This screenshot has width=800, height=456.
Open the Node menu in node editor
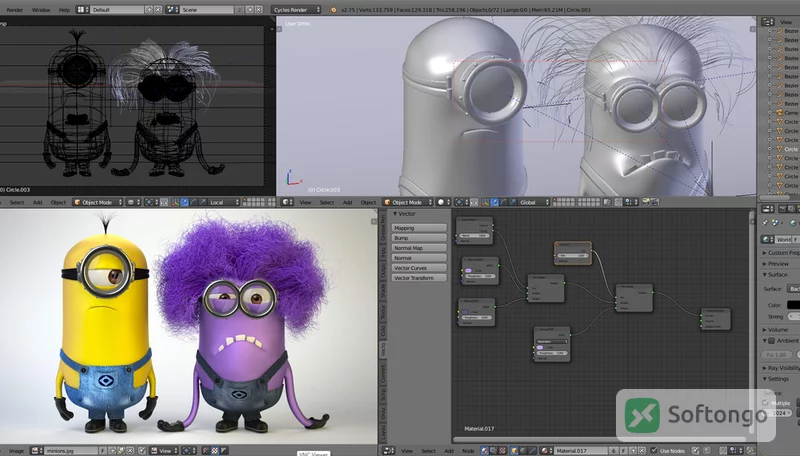(468, 451)
